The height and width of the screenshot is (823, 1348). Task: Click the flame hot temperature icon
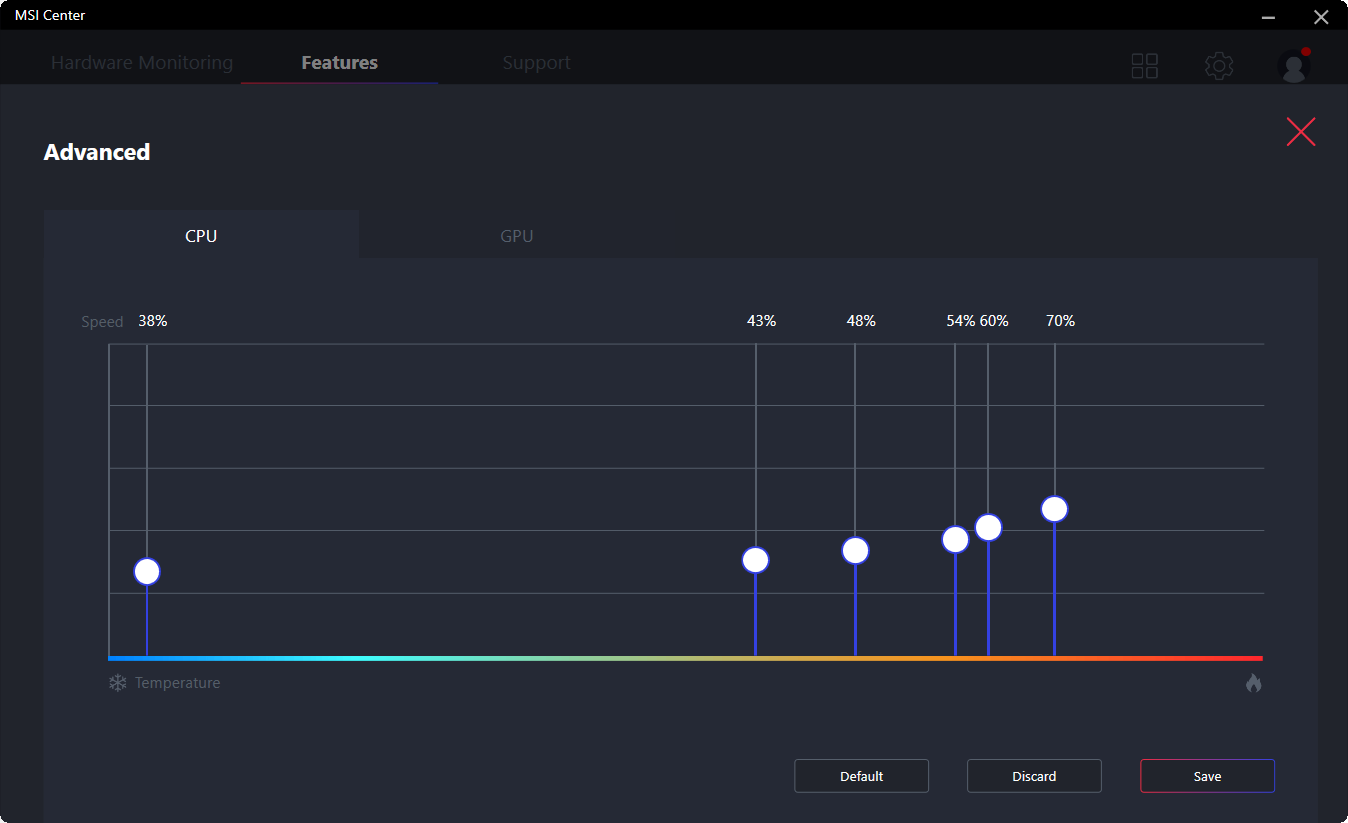pos(1253,683)
